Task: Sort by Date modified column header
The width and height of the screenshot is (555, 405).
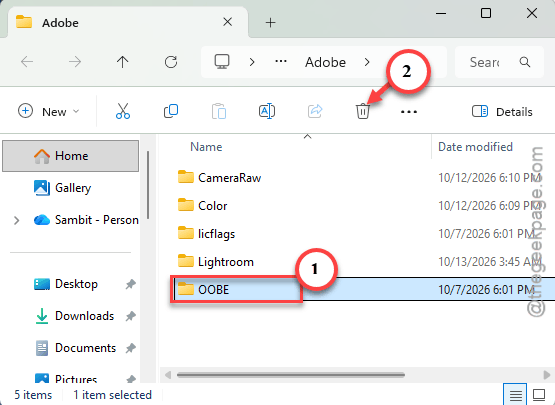Action: tap(475, 147)
